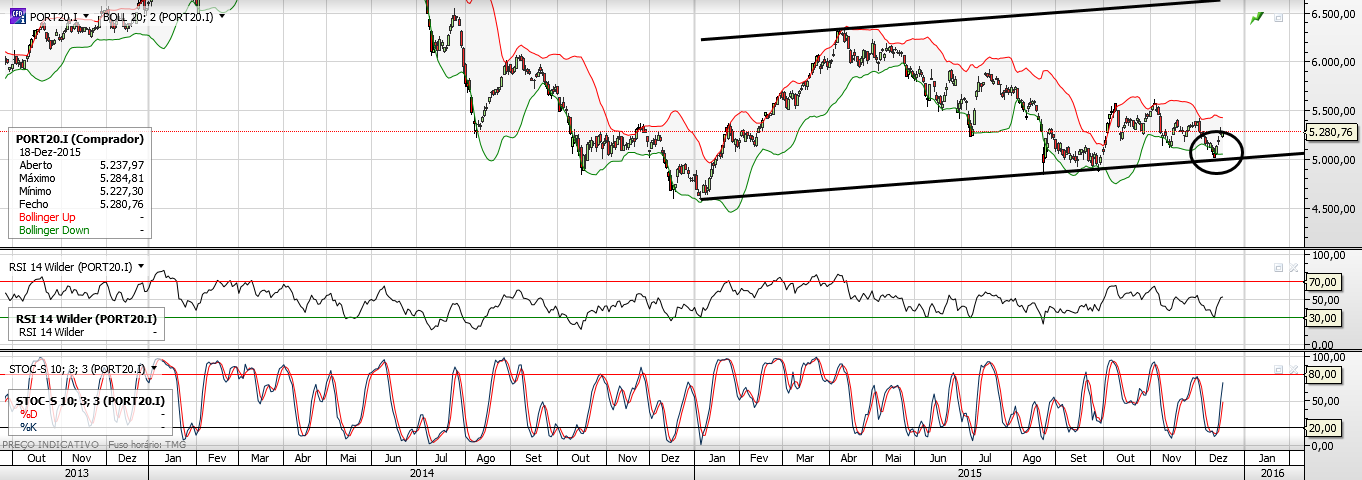The width and height of the screenshot is (1362, 480).
Task: Click the 4.500,00 price axis label
Action: click(x=1332, y=209)
